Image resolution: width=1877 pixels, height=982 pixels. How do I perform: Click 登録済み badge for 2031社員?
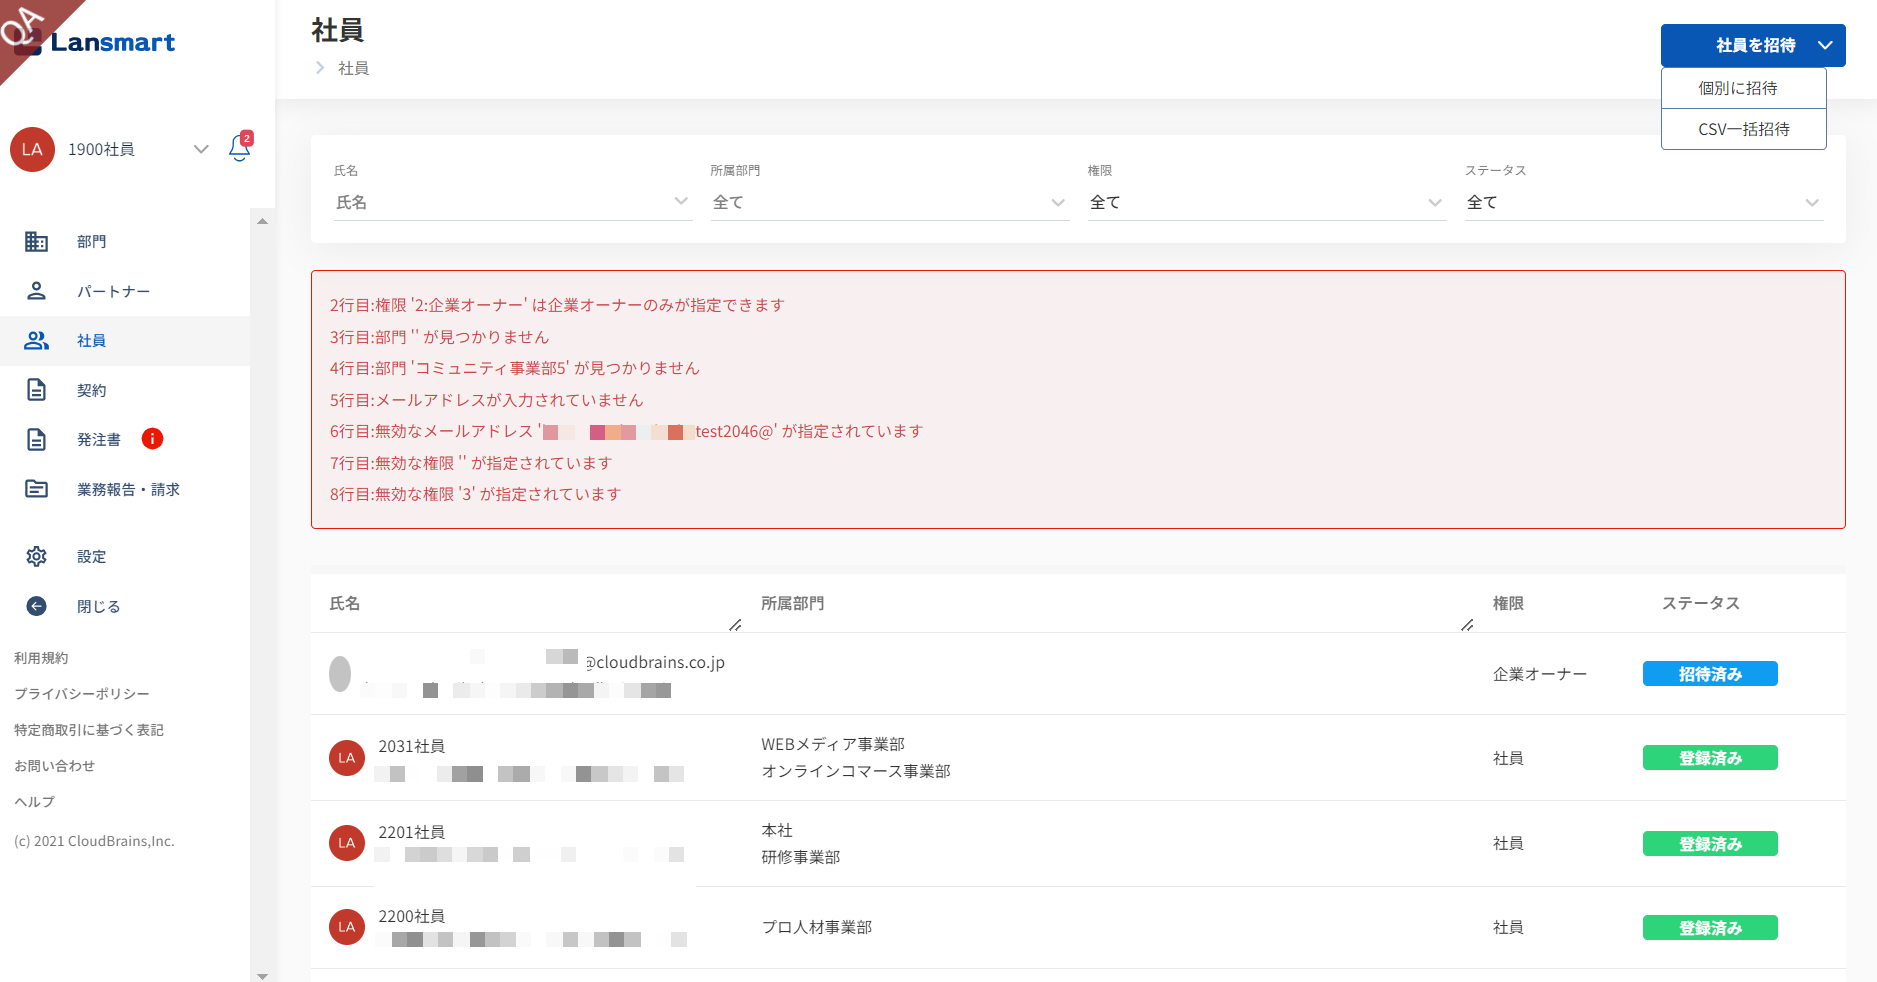1710,758
